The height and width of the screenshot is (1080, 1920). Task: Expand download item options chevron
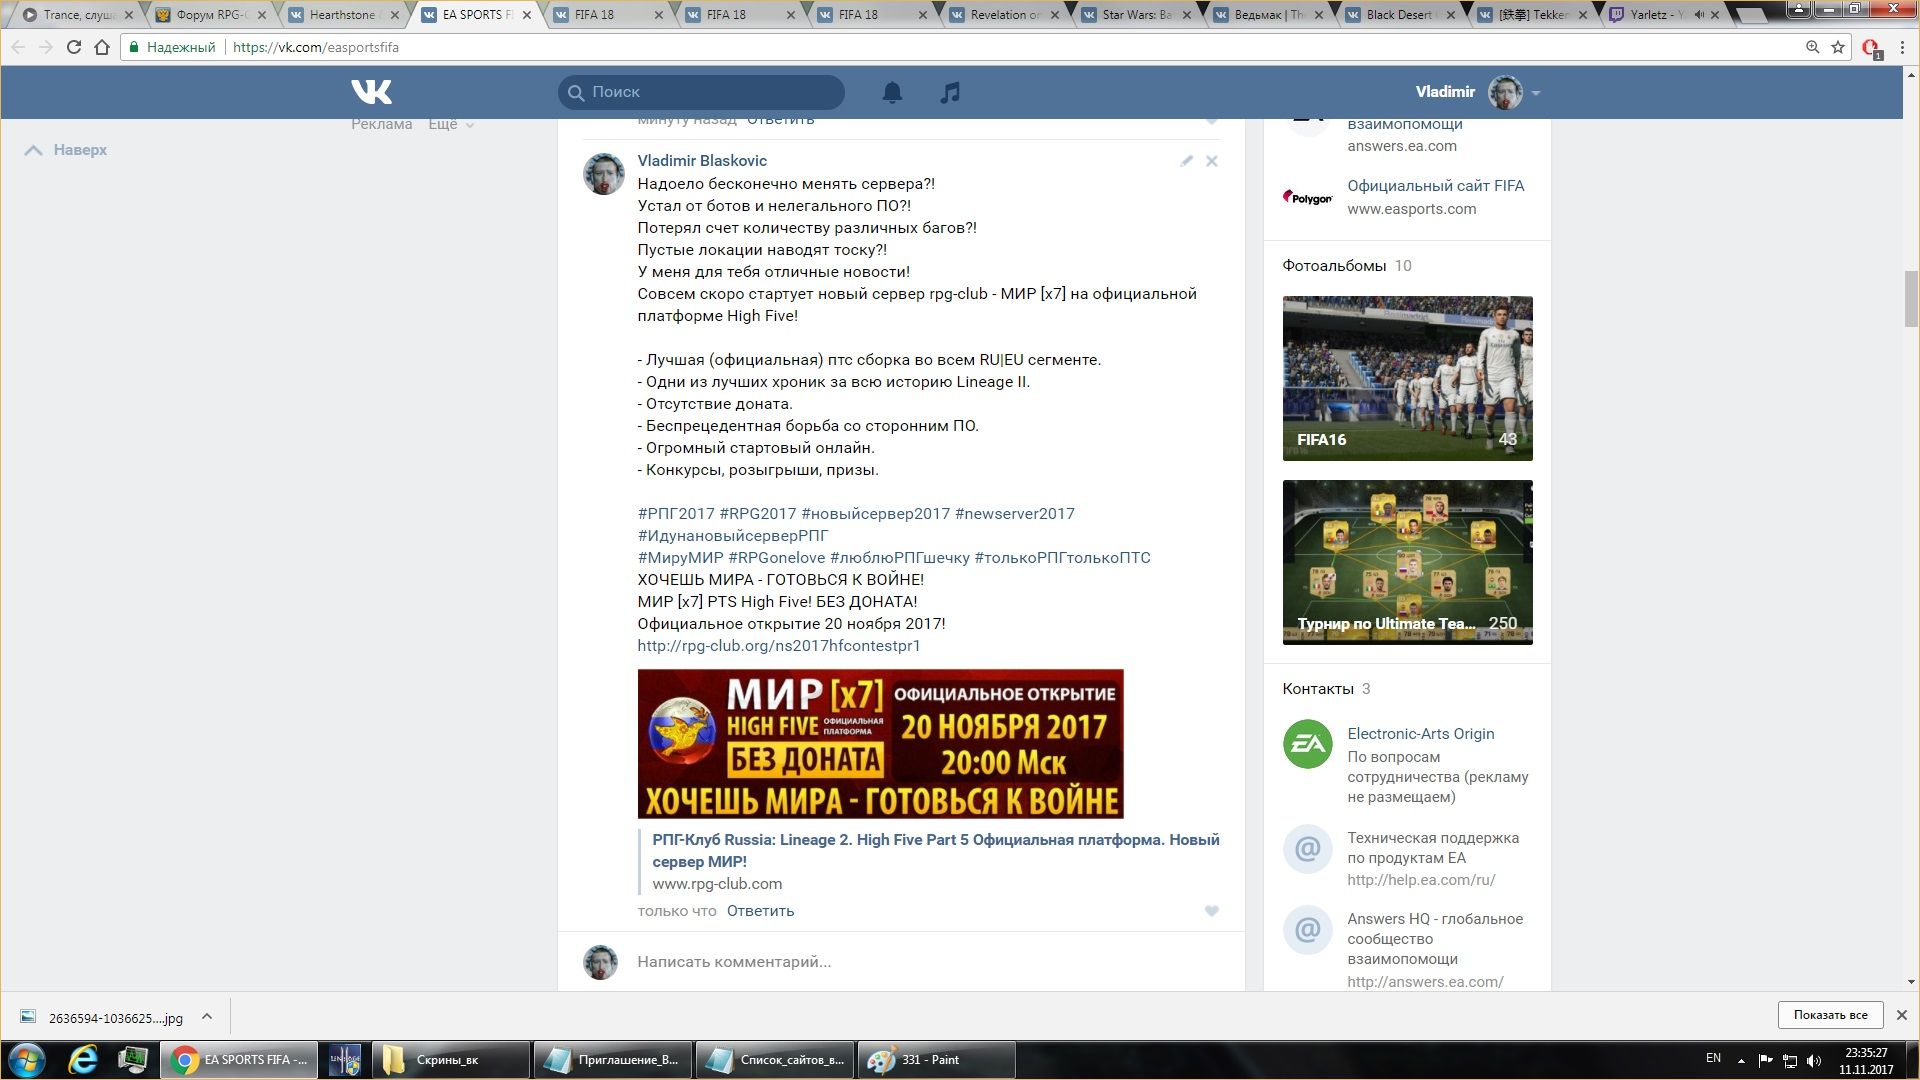tap(207, 1017)
